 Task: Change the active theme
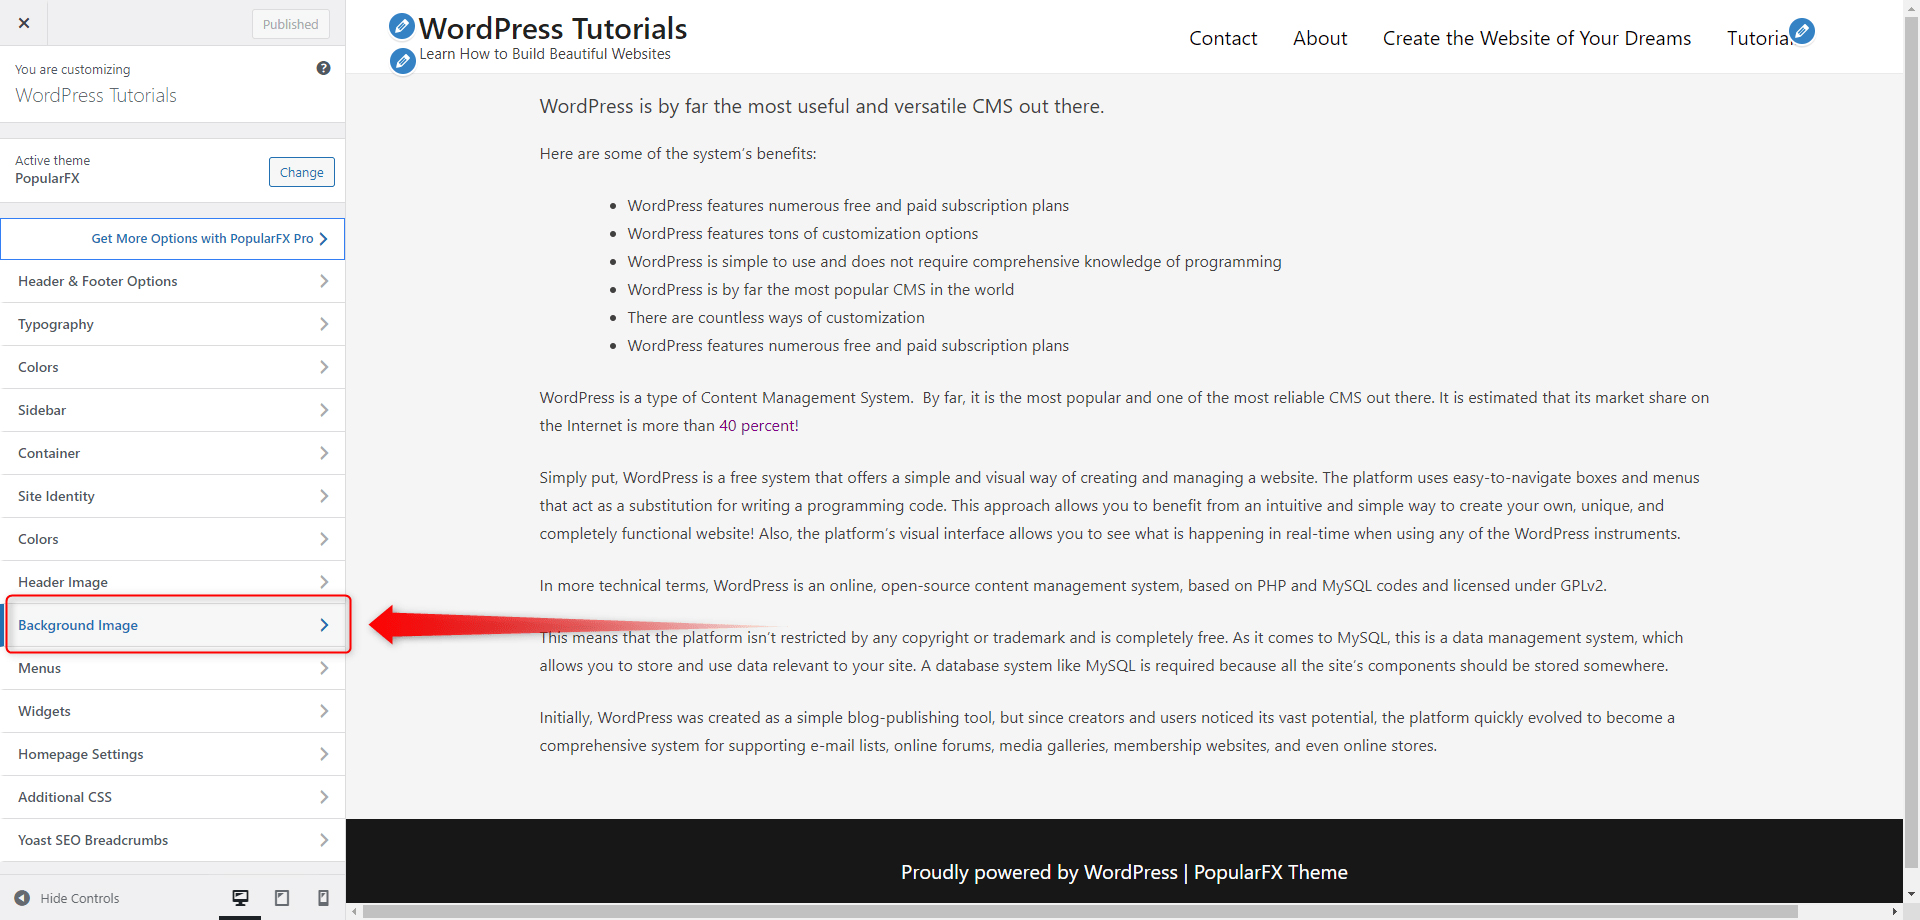pos(302,172)
